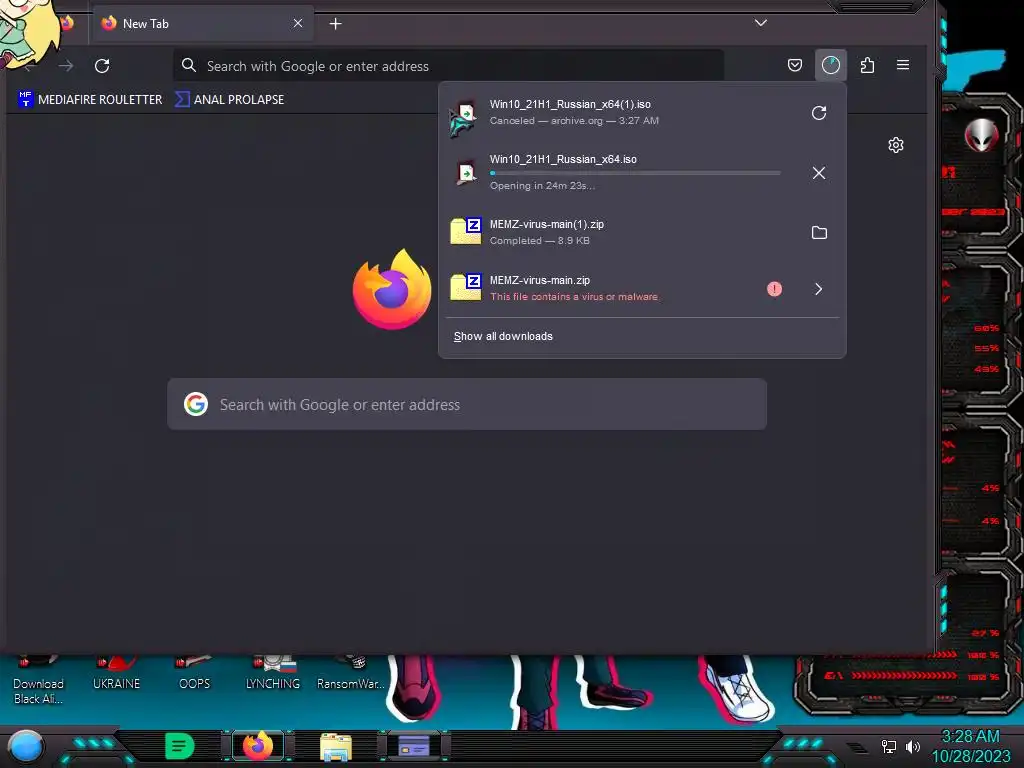1024x768 pixels.
Task: Open the UKRAINE desktop shortcut
Action: (x=116, y=674)
